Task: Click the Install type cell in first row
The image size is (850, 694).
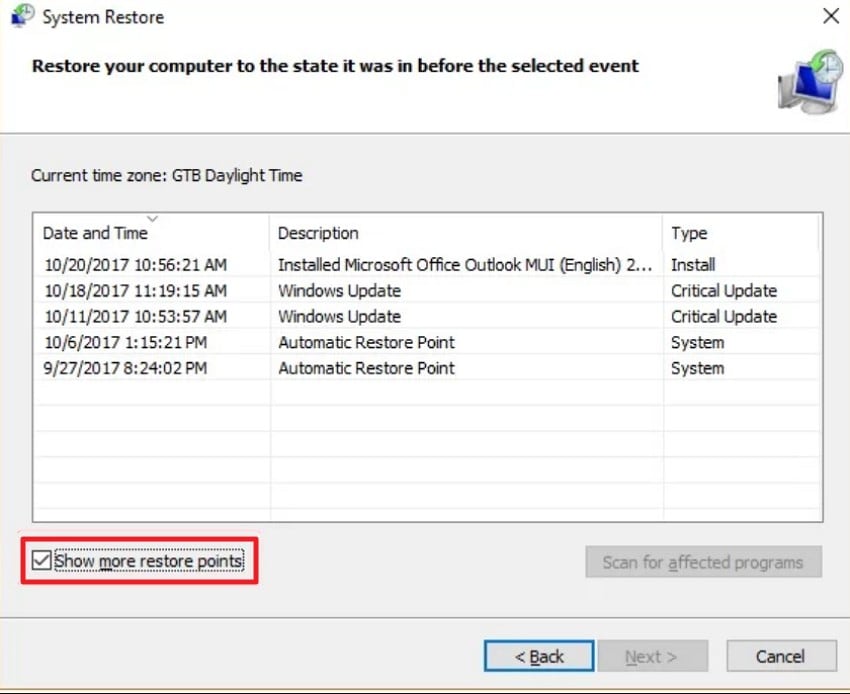Action: click(x=693, y=265)
